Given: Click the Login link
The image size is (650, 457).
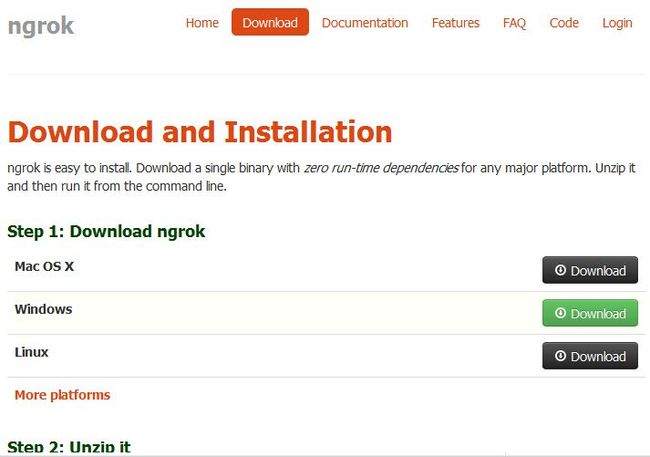Looking at the screenshot, I should click(x=617, y=22).
